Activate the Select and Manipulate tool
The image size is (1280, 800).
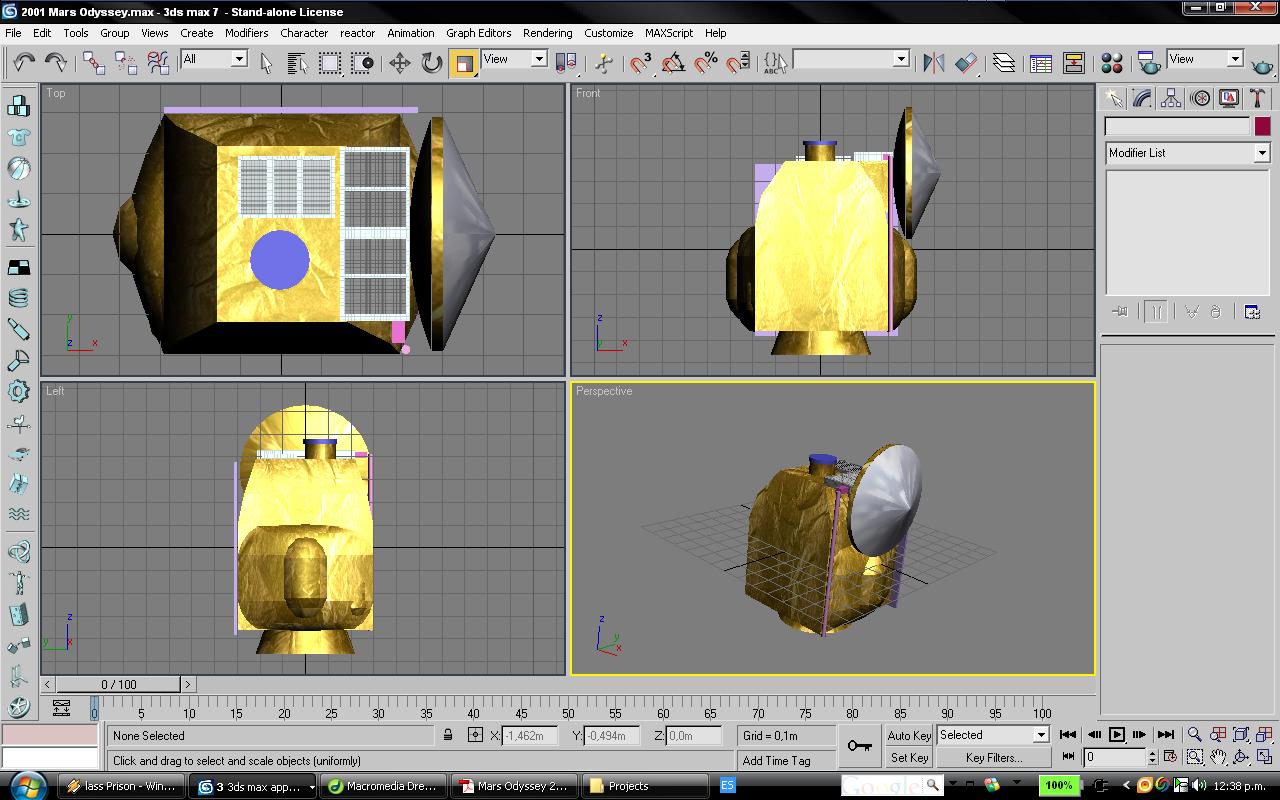pos(604,63)
